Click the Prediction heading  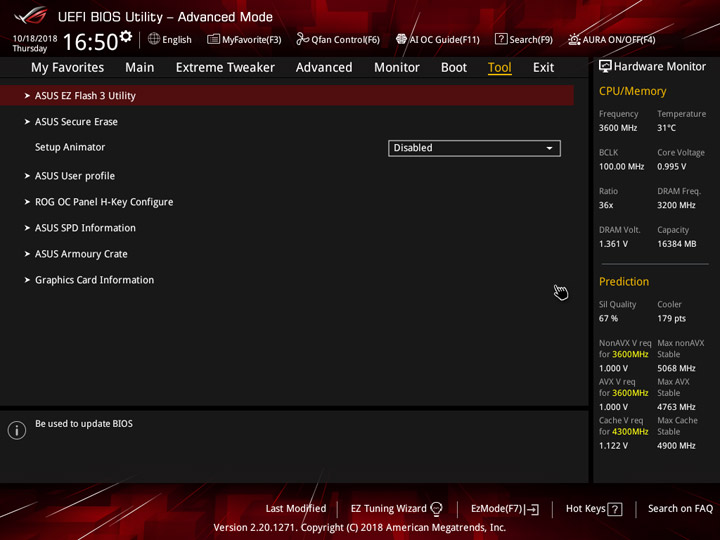[x=624, y=281]
